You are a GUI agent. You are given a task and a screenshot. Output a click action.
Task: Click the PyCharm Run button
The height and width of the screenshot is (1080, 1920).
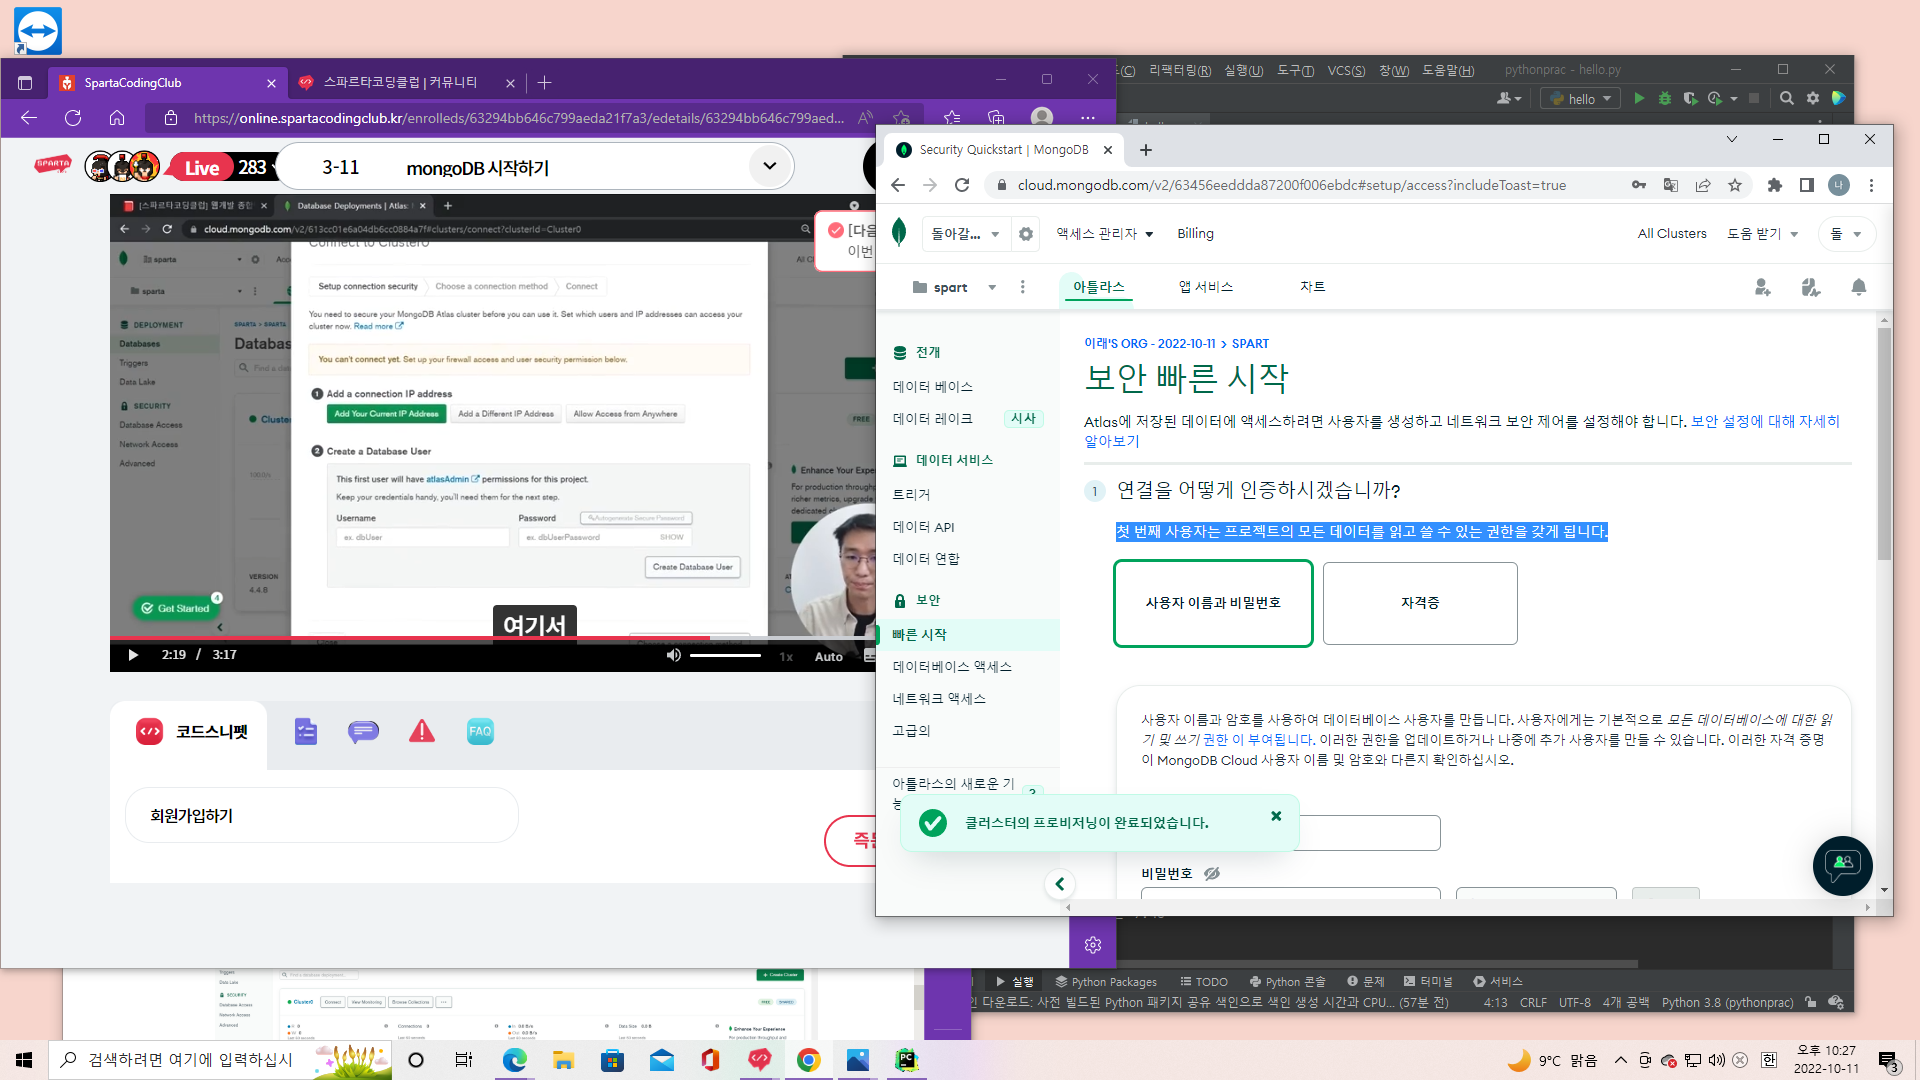1639,98
